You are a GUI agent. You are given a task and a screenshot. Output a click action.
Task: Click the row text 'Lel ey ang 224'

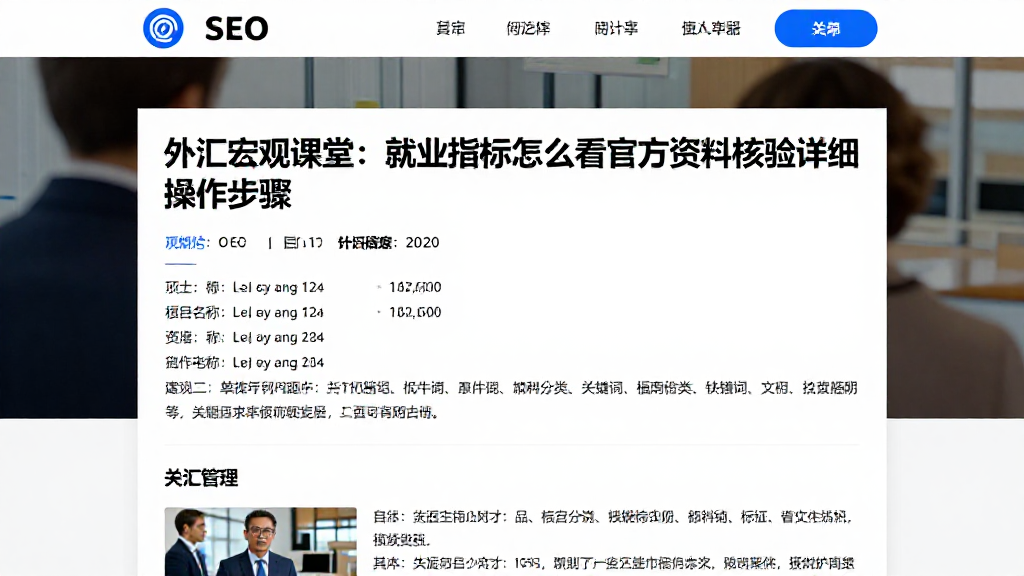coord(278,338)
